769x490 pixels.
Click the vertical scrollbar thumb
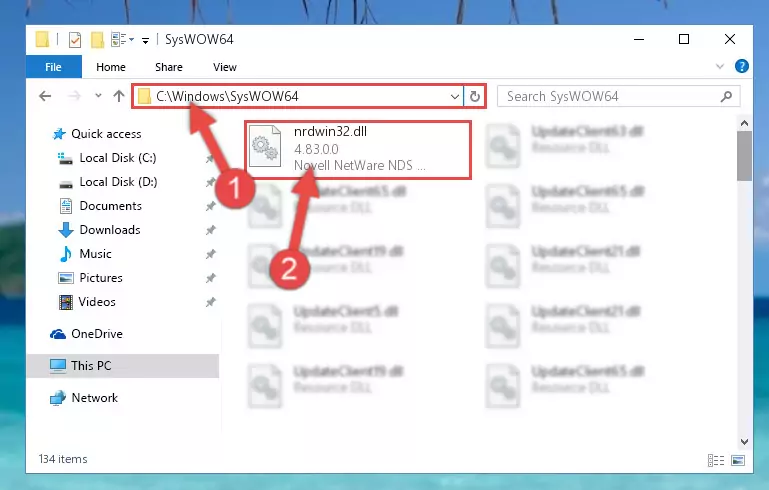744,156
